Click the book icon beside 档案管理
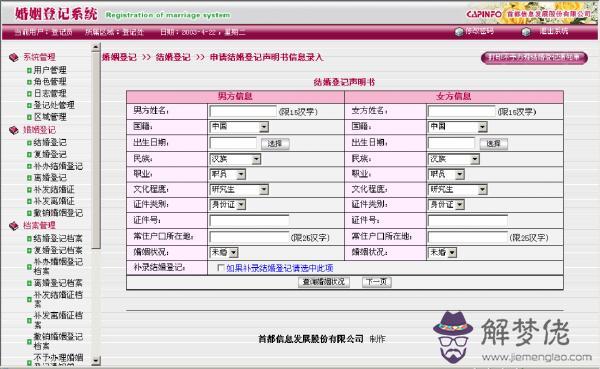 (14, 226)
